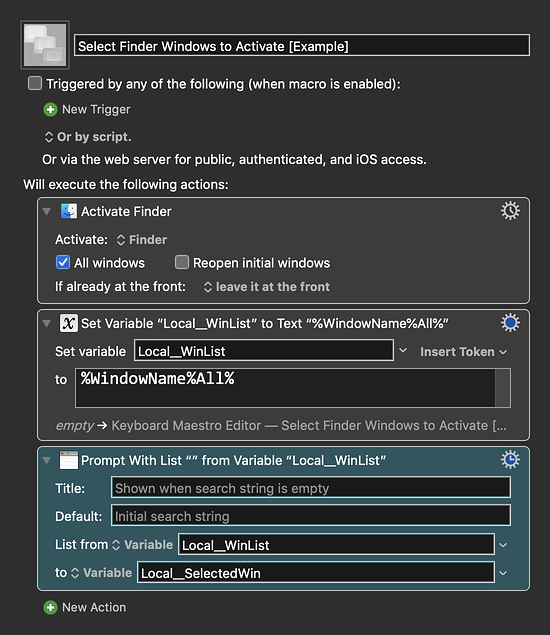Open the leave it at the front popup
This screenshot has height=635, width=550.
(x=267, y=287)
